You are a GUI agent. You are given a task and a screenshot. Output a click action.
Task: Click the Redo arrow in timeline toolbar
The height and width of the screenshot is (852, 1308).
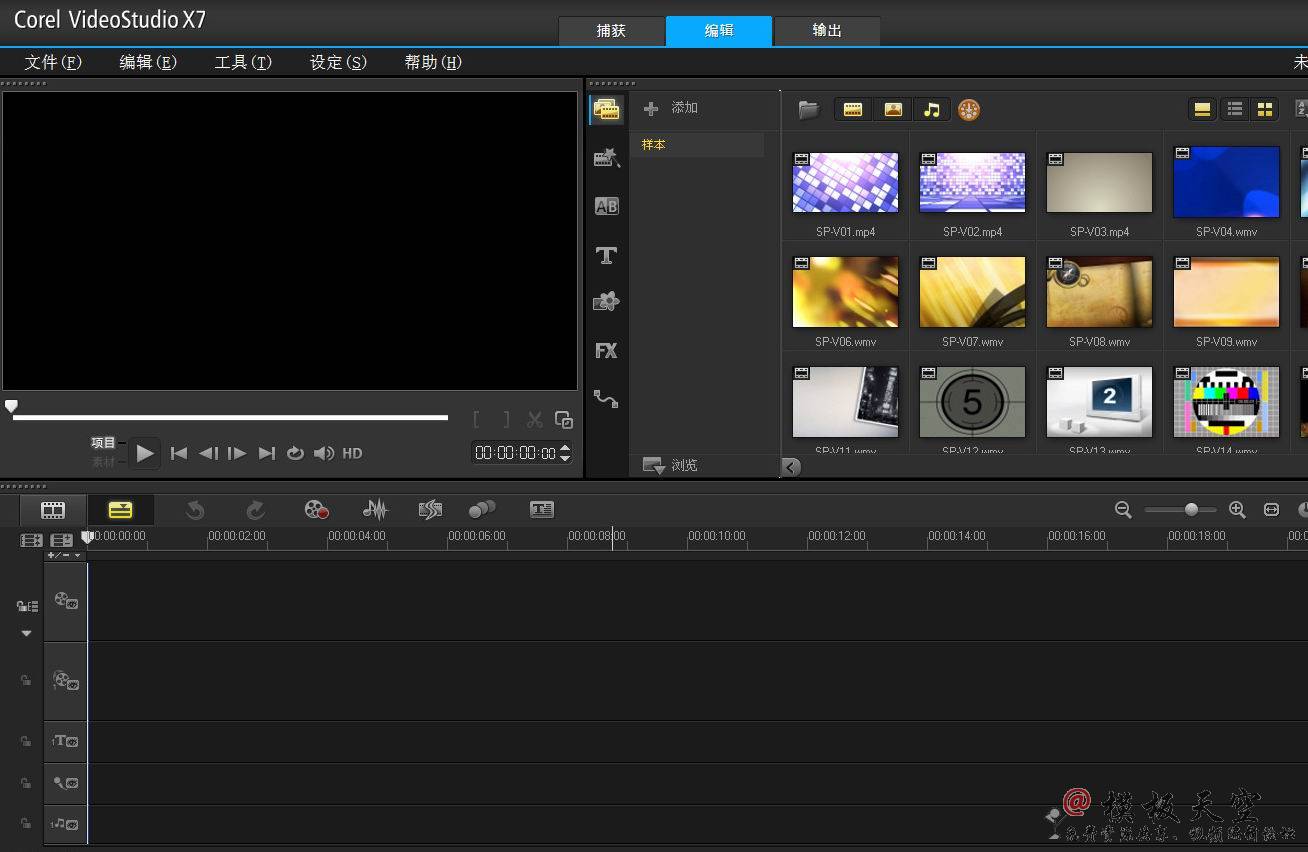[255, 510]
